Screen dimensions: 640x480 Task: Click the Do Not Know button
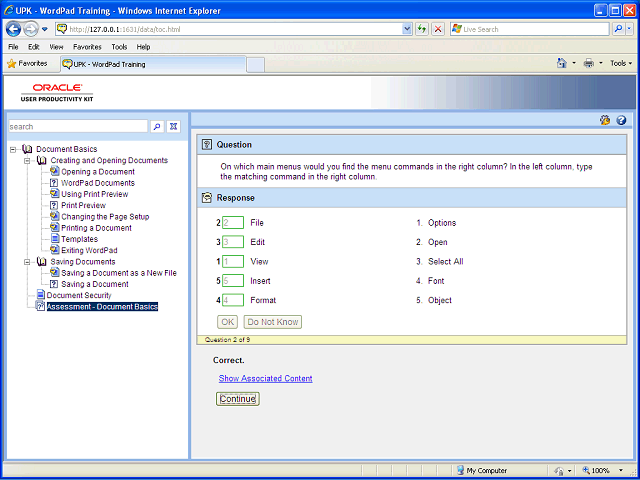(x=273, y=322)
